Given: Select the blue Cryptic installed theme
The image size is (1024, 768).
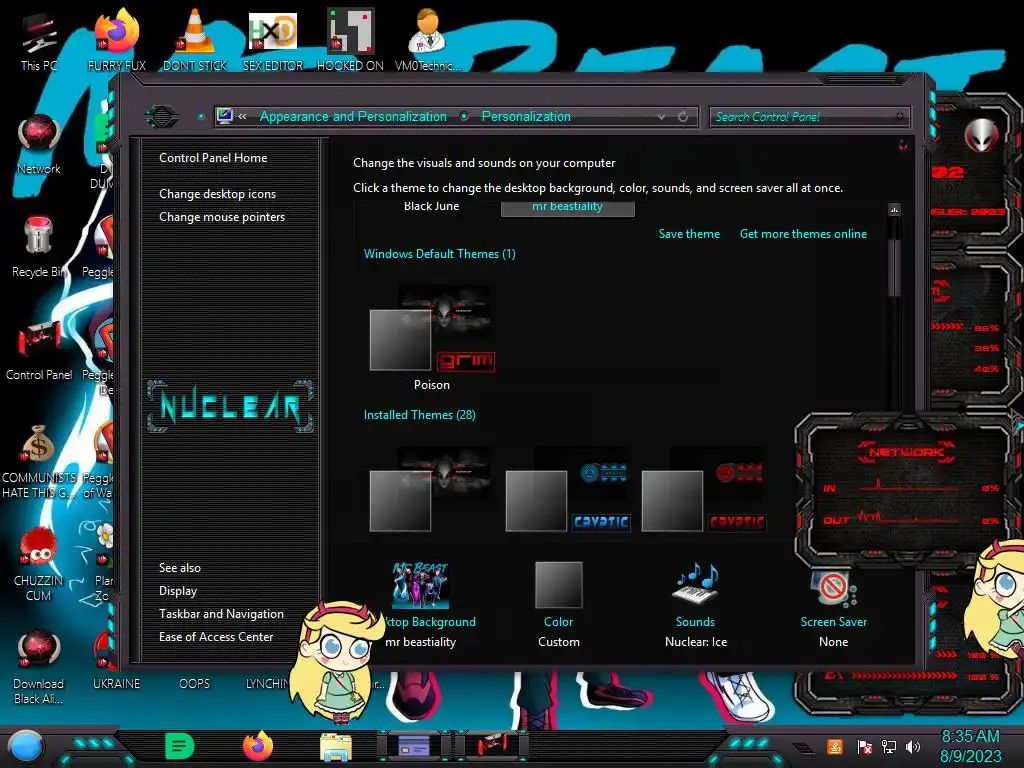Looking at the screenshot, I should [x=568, y=489].
